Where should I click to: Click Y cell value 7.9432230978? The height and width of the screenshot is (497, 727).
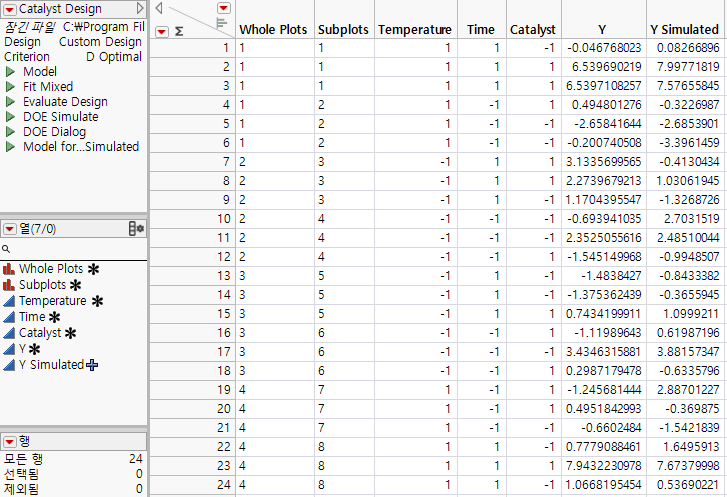point(603,466)
